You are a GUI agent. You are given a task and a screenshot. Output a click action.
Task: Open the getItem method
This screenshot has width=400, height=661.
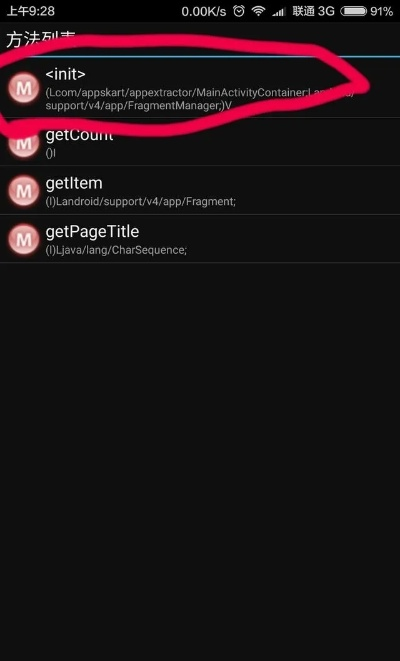pyautogui.click(x=200, y=190)
